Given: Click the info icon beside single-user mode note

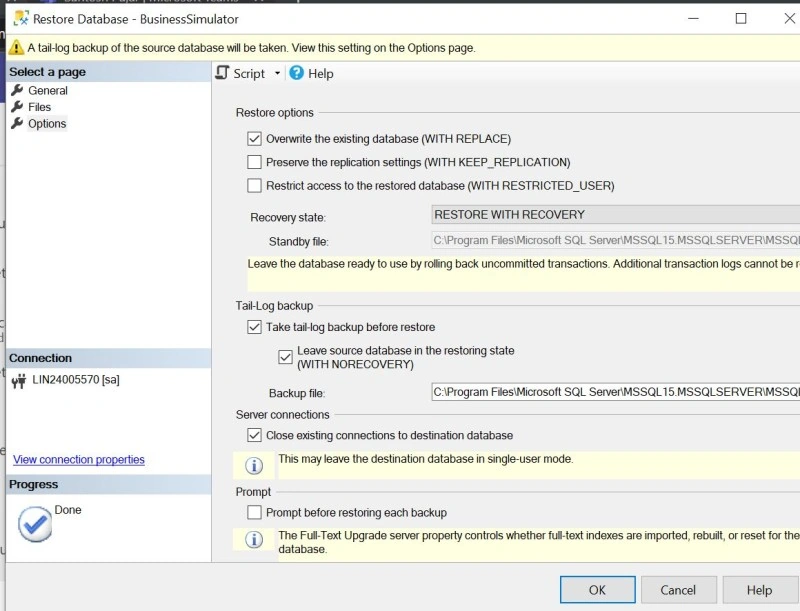Looking at the screenshot, I should (254, 465).
